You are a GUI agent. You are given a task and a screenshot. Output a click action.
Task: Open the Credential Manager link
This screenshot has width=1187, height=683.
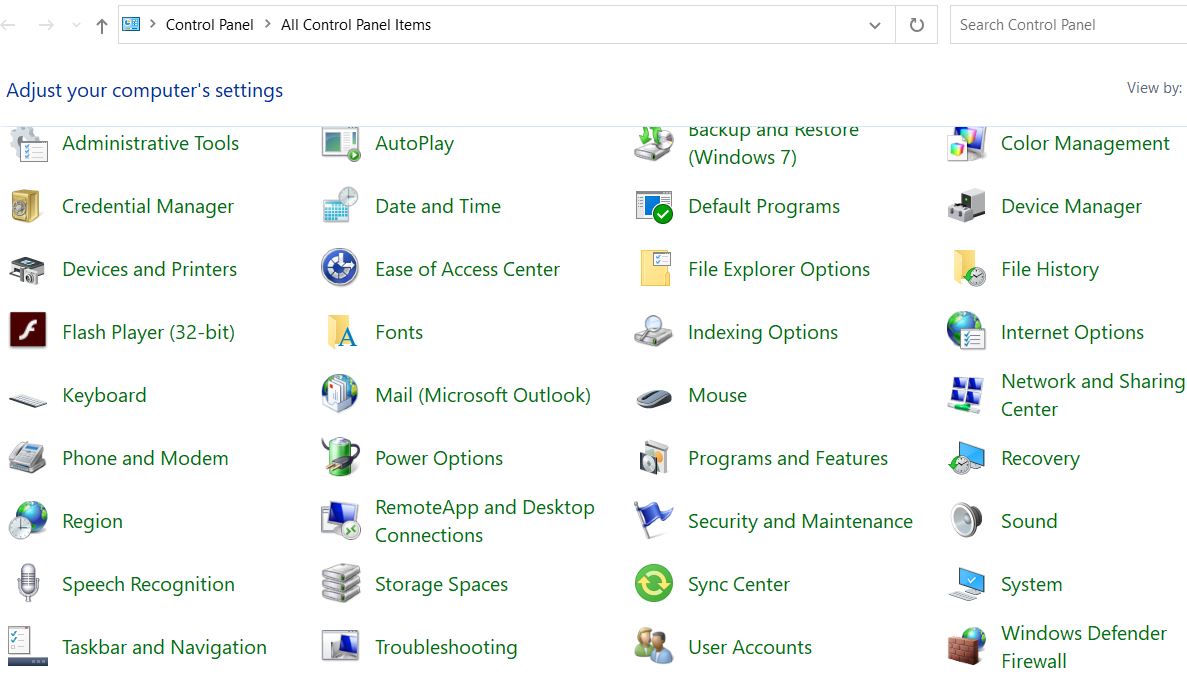point(148,207)
